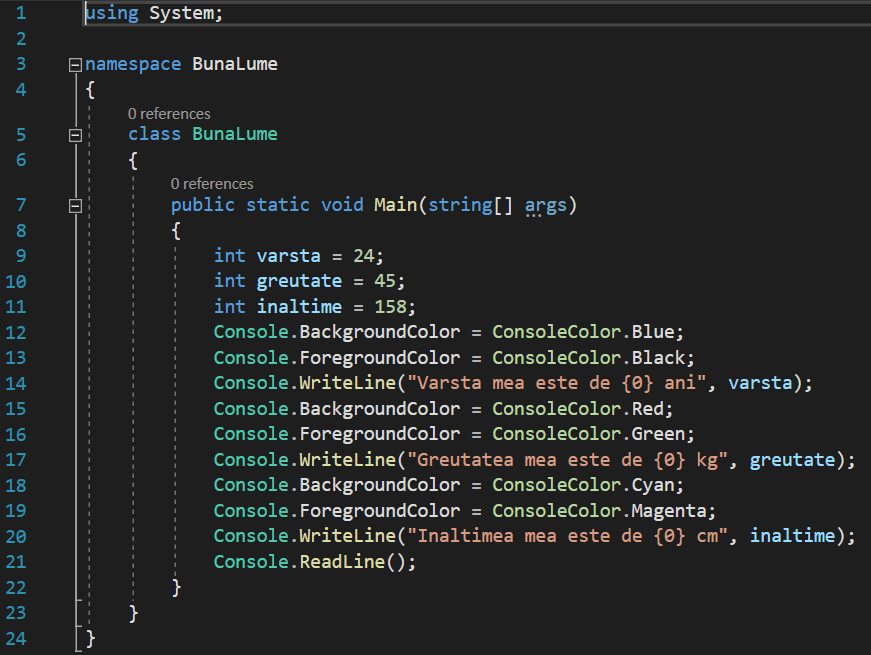Click 'ReadLine' on line 21
871x655 pixels.
pos(342,562)
